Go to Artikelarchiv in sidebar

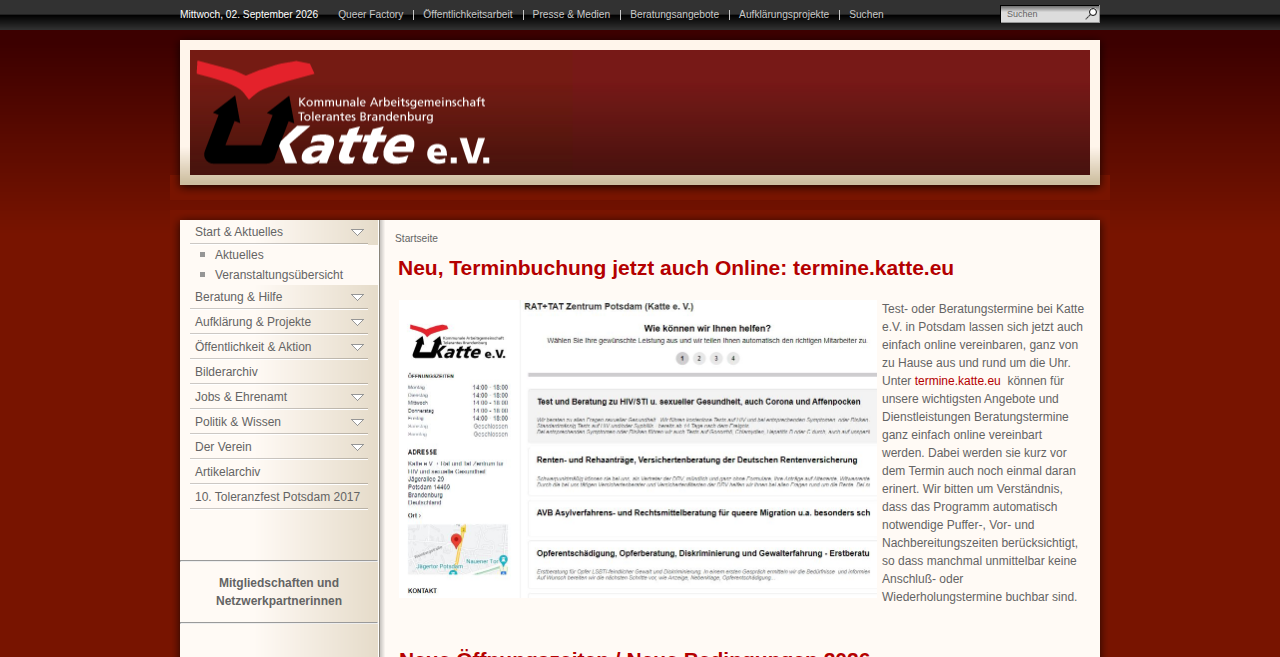tap(227, 472)
